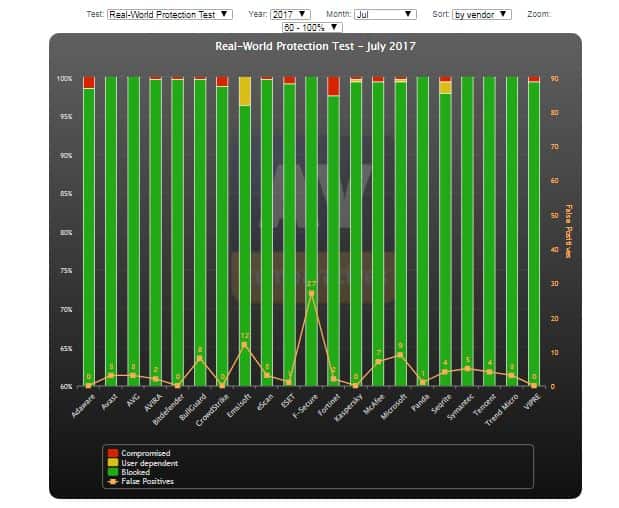Click the AVG vendor label
The height and width of the screenshot is (508, 619).
click(x=133, y=400)
